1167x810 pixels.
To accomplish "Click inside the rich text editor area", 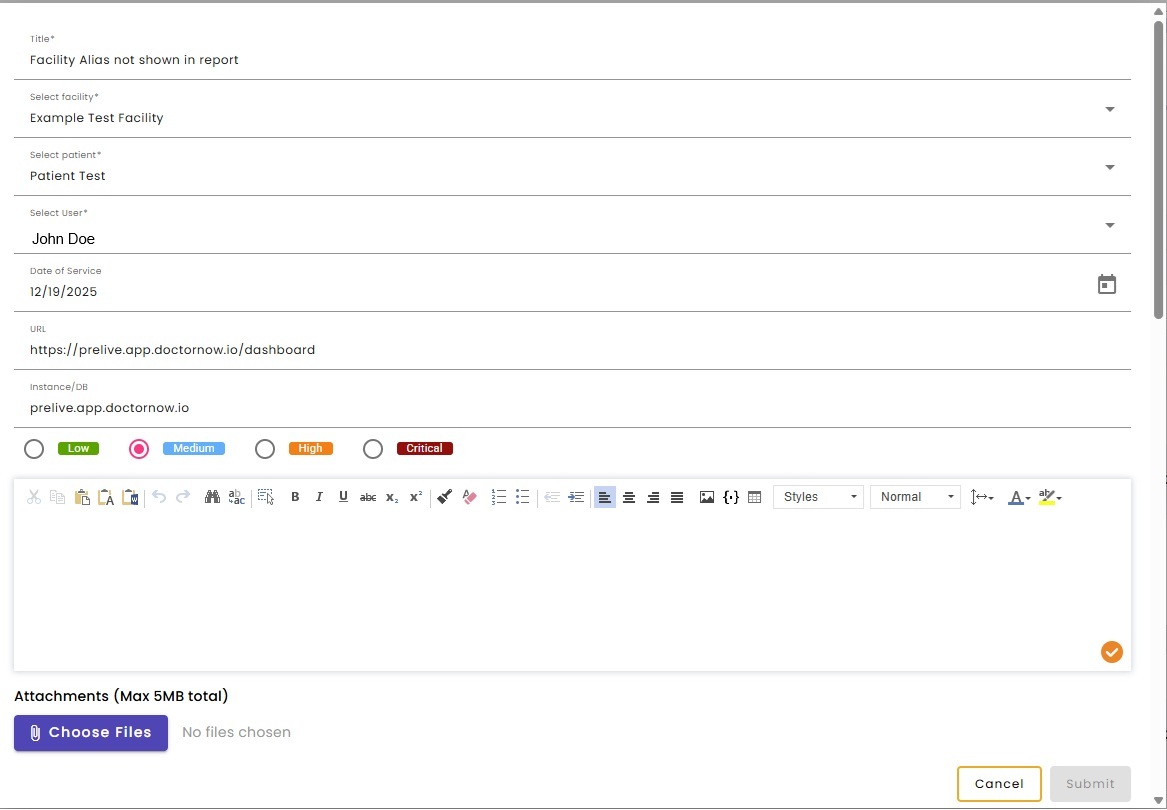I will pos(572,592).
